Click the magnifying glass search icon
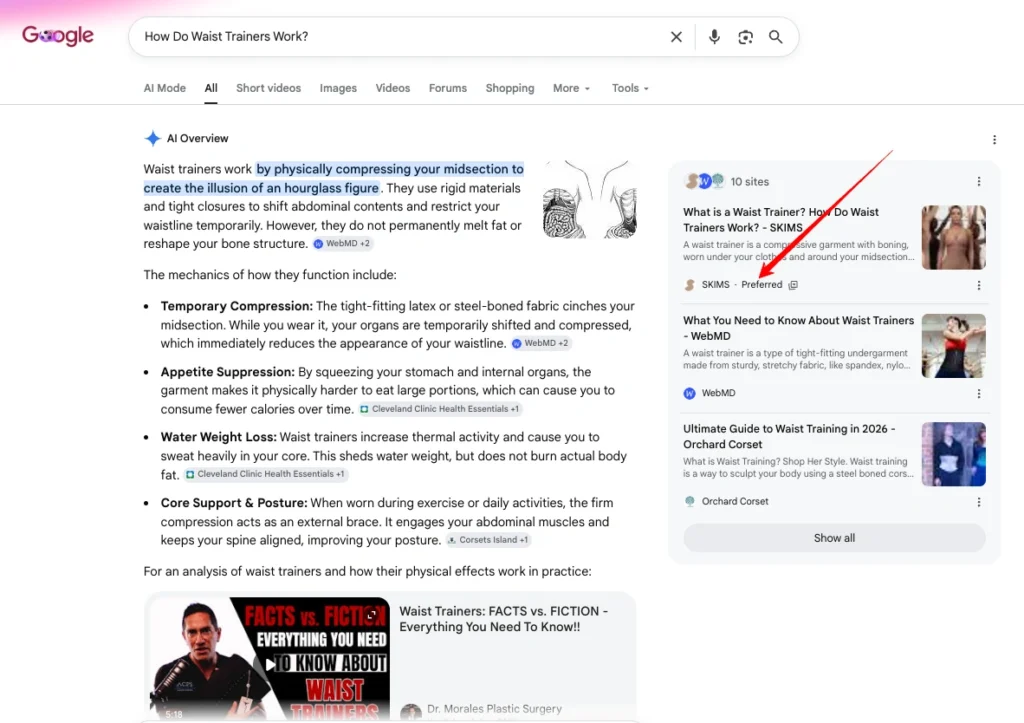Viewport: 1024px width, 723px height. 775,37
